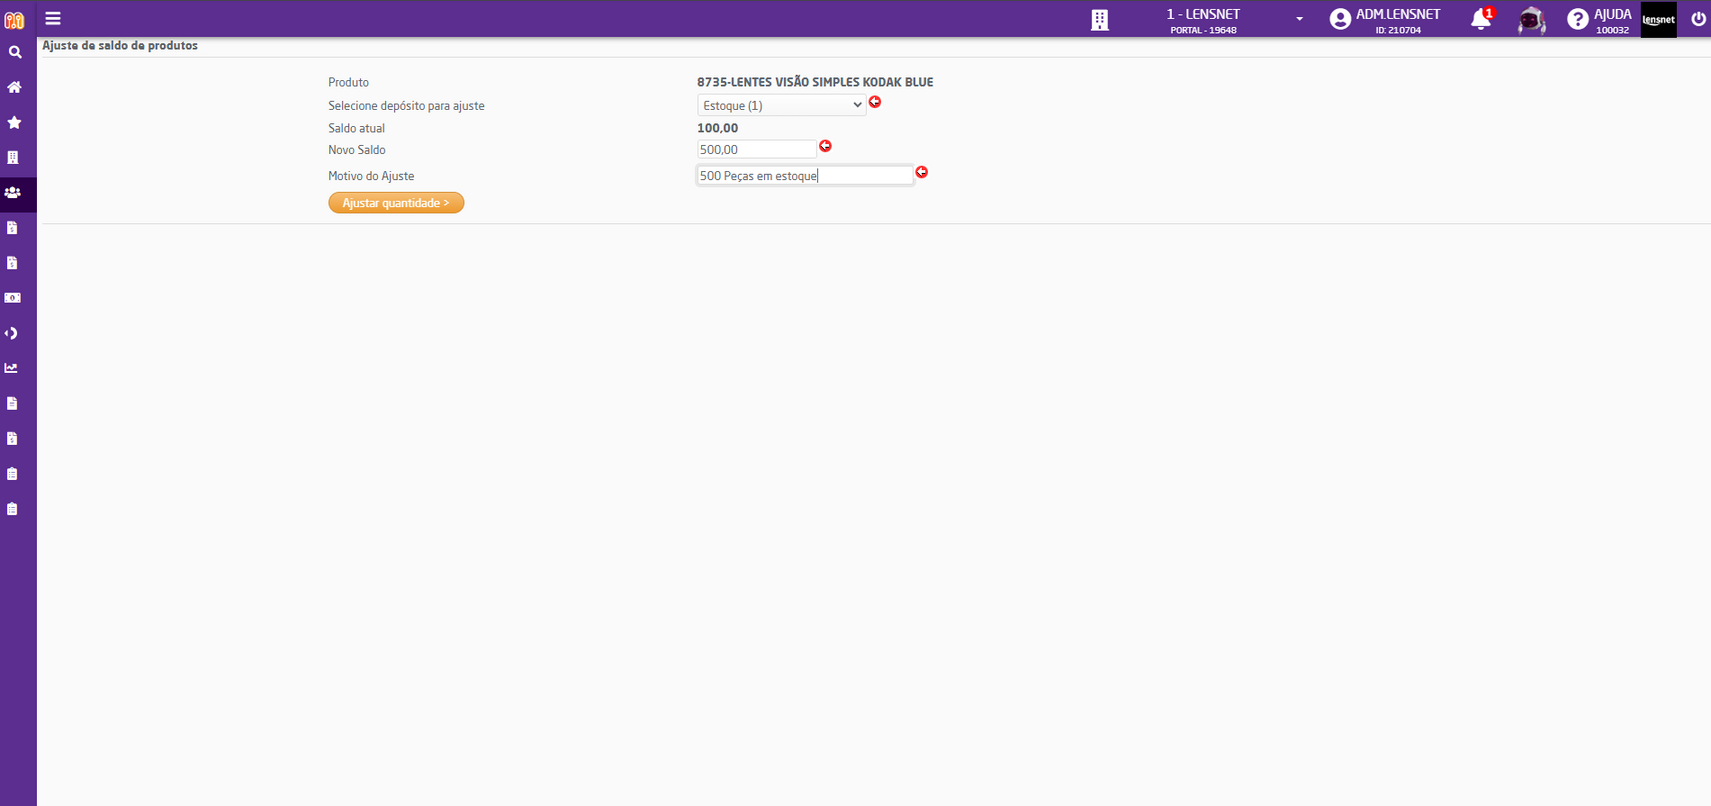Open favorites star in sidebar

(14, 122)
